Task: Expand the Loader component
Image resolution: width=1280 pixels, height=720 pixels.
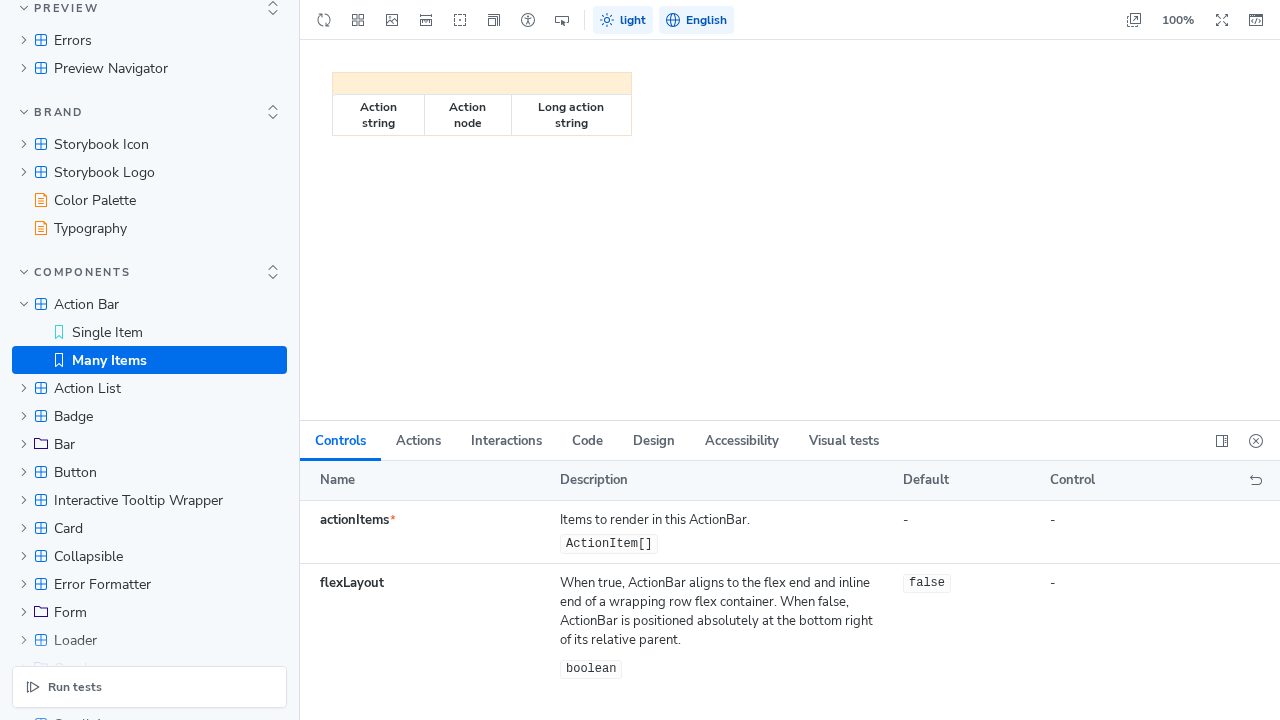Action: [x=149, y=640]
